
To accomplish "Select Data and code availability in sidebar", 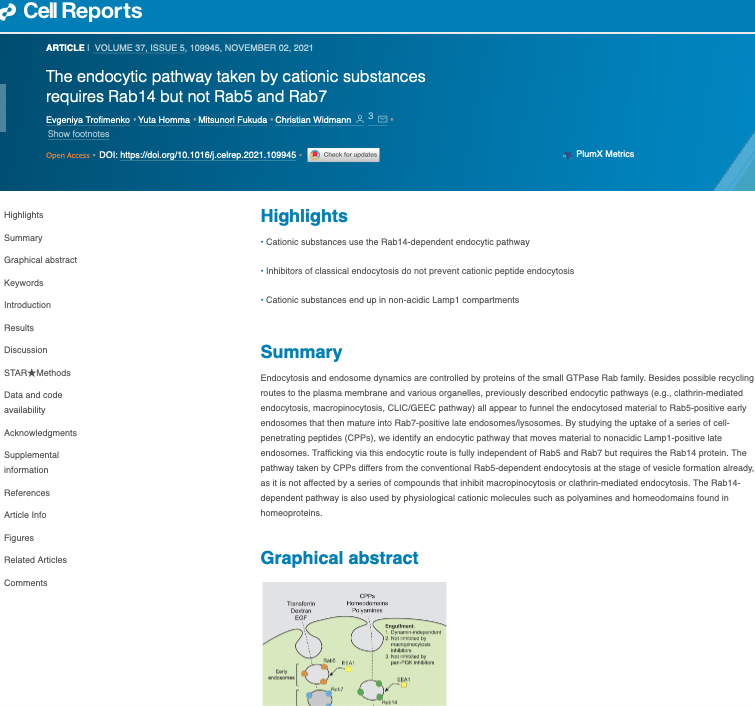I will tap(33, 402).
